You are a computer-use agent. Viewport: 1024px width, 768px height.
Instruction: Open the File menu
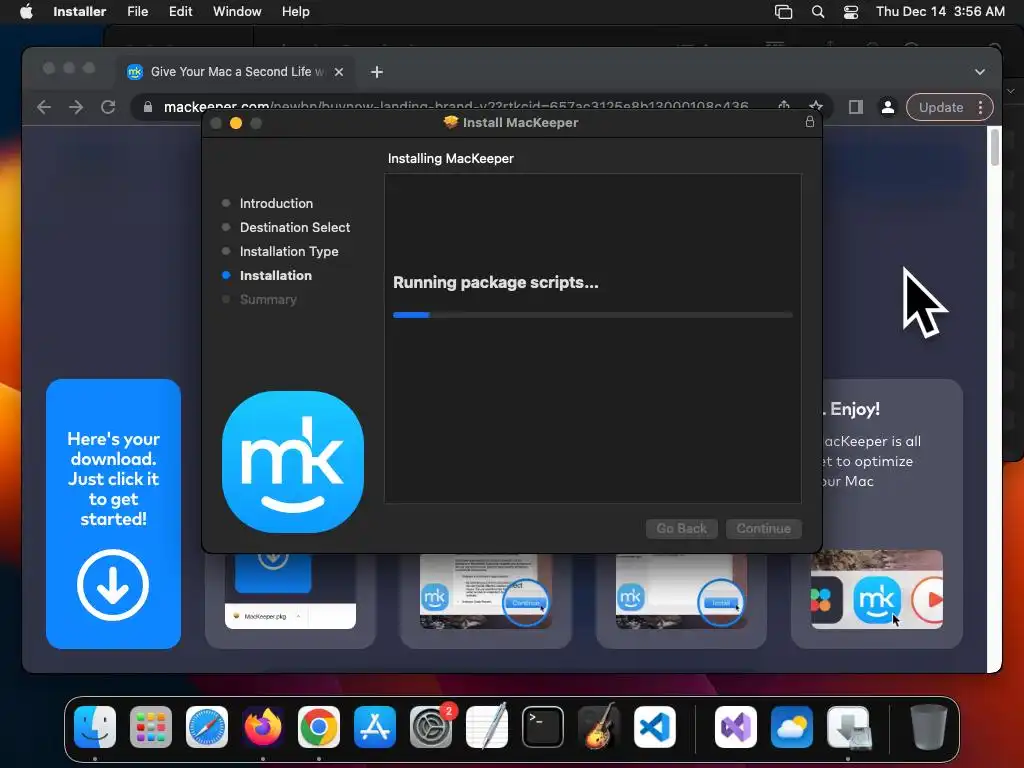[x=137, y=12]
